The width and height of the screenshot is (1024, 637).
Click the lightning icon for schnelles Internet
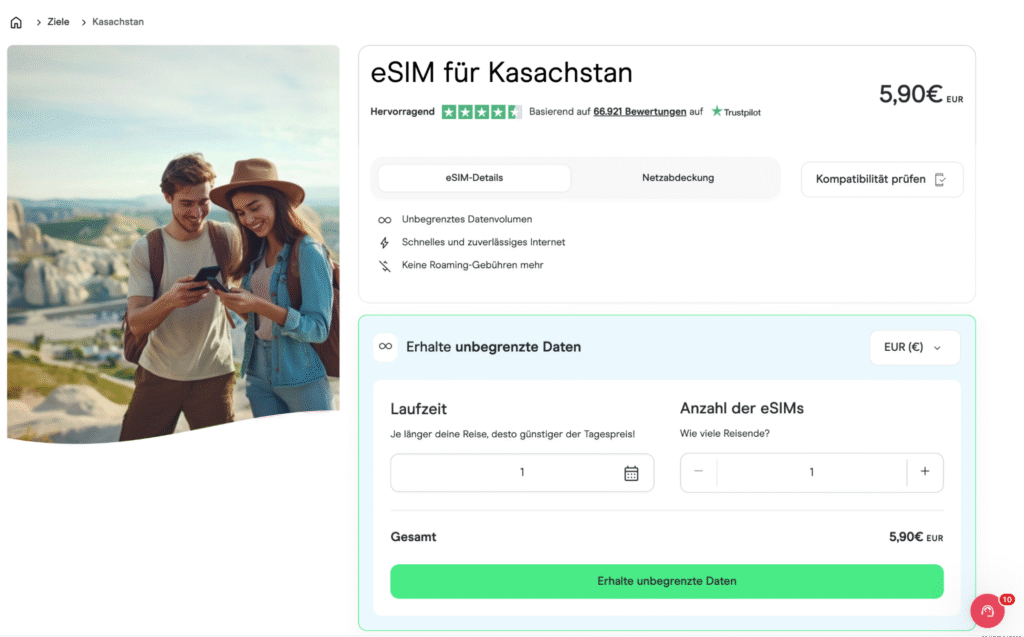(384, 242)
